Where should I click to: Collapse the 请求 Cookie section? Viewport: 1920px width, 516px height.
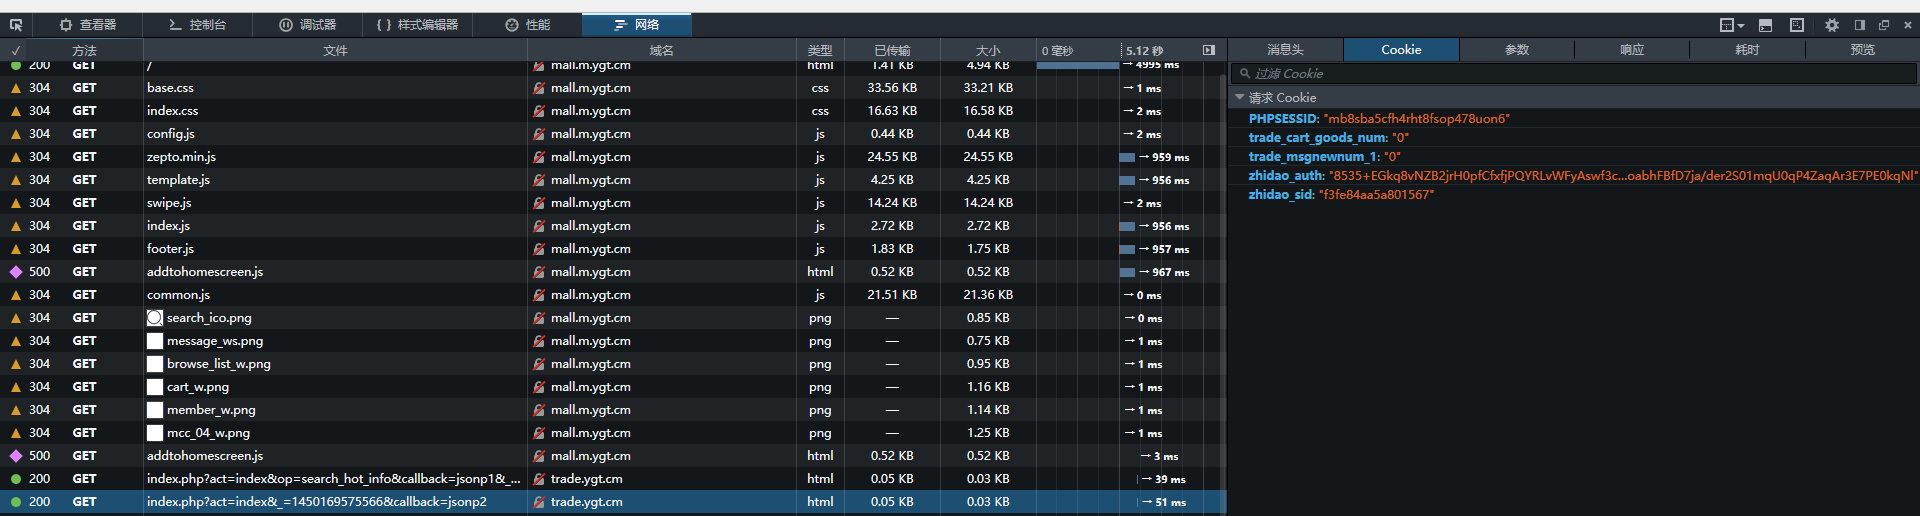point(1240,98)
